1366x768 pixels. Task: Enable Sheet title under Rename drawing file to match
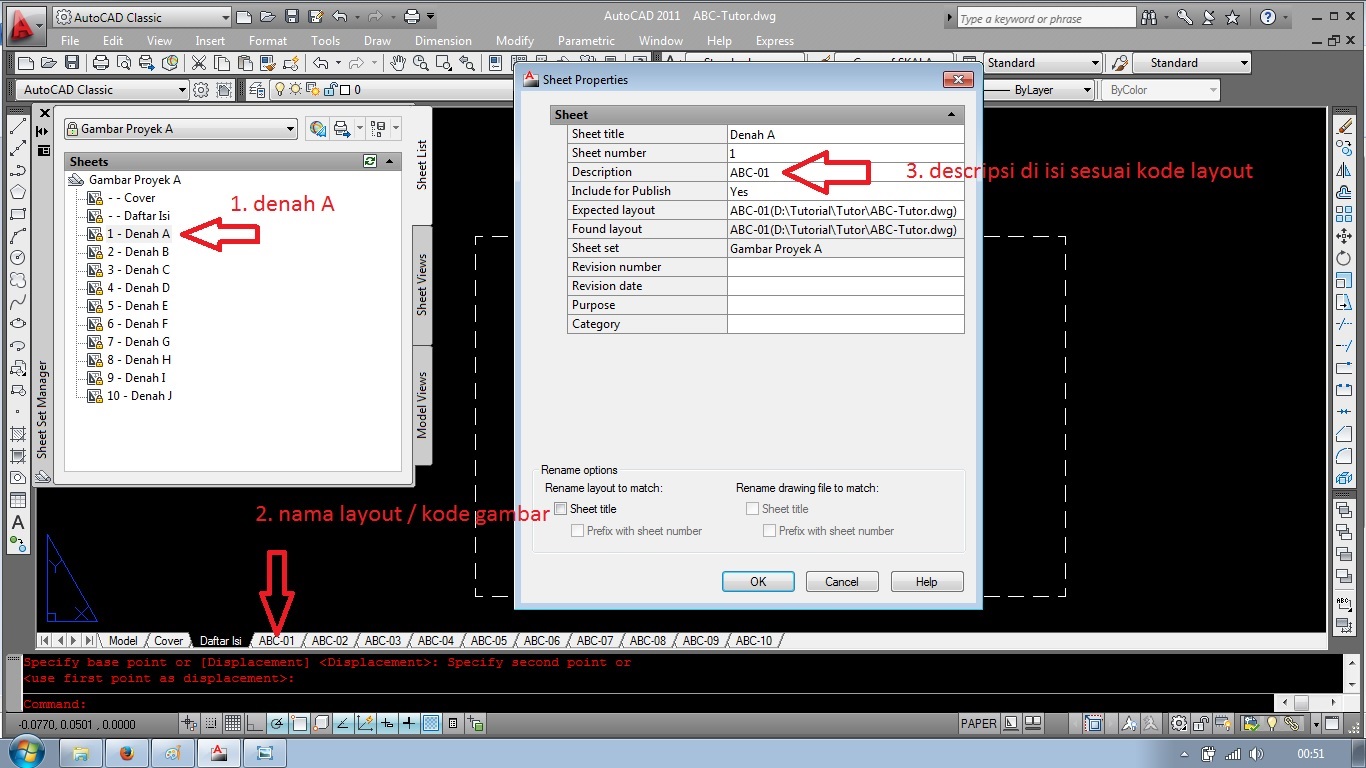tap(752, 508)
